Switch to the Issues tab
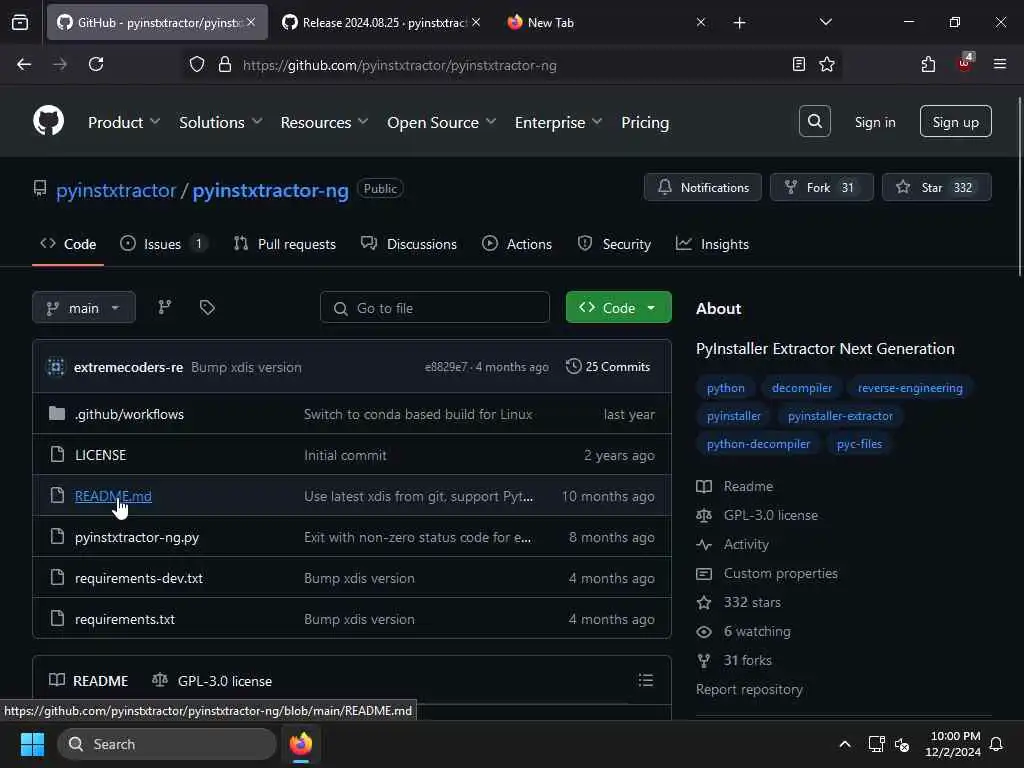Image resolution: width=1024 pixels, height=768 pixels. (x=165, y=244)
